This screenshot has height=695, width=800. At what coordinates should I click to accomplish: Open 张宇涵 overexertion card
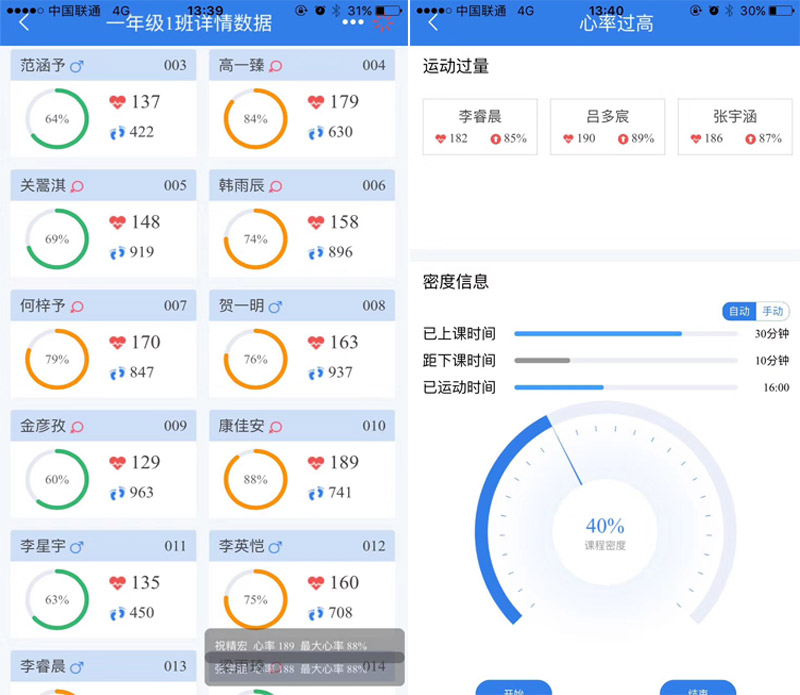click(x=735, y=127)
